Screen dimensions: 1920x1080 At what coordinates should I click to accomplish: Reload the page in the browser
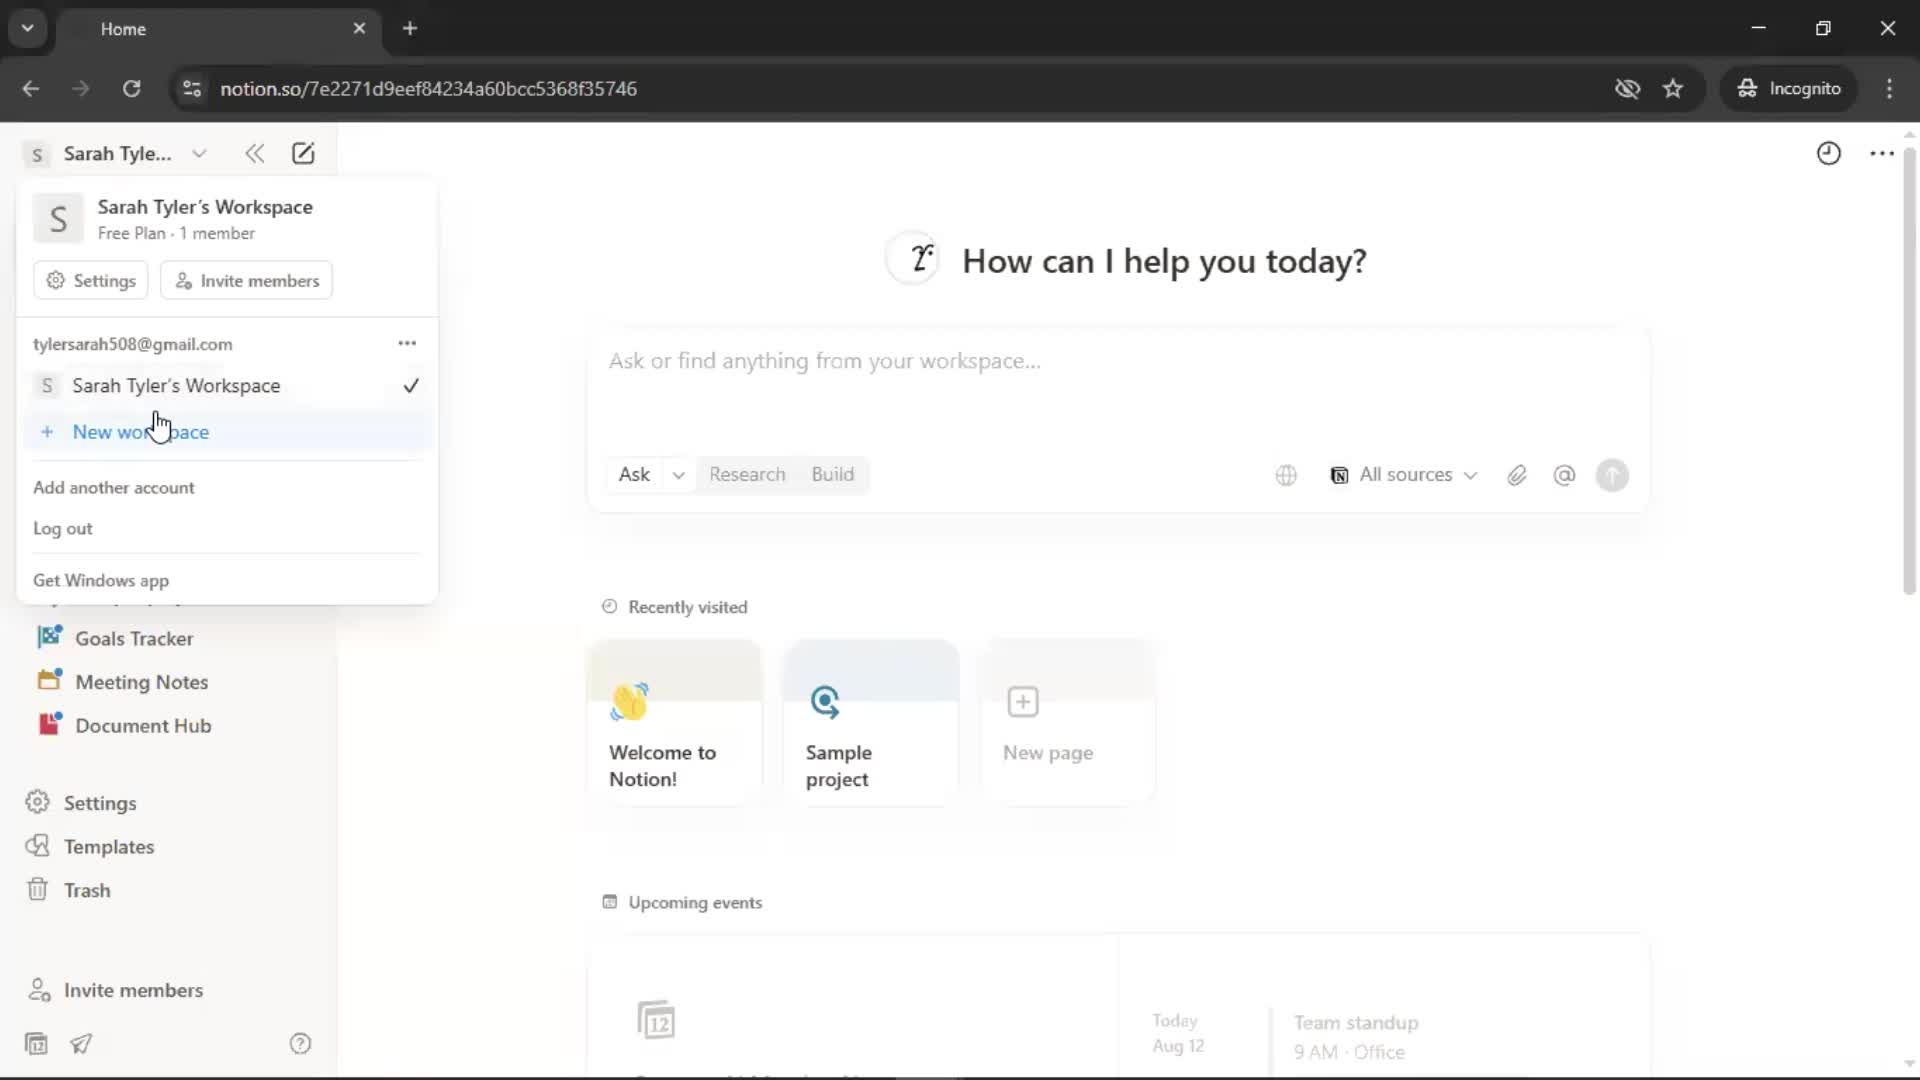coord(131,89)
